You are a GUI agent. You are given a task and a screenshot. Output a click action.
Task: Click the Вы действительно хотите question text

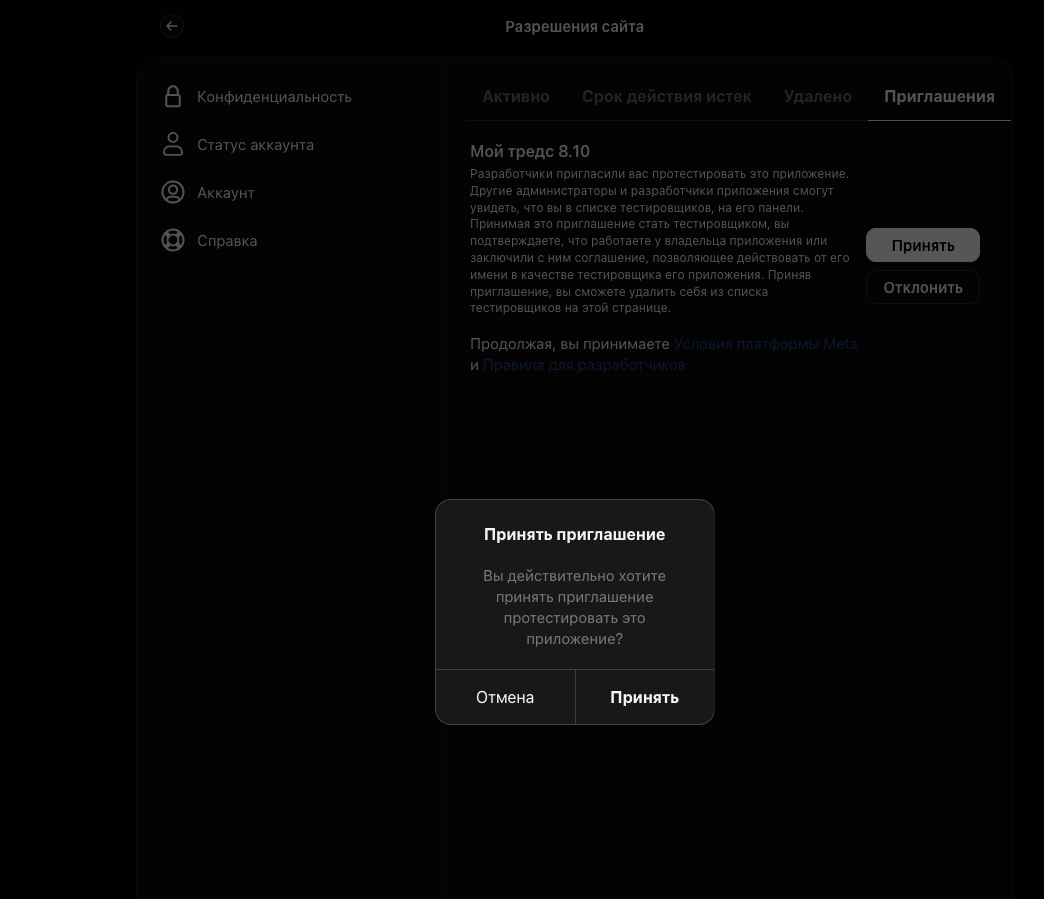[574, 607]
